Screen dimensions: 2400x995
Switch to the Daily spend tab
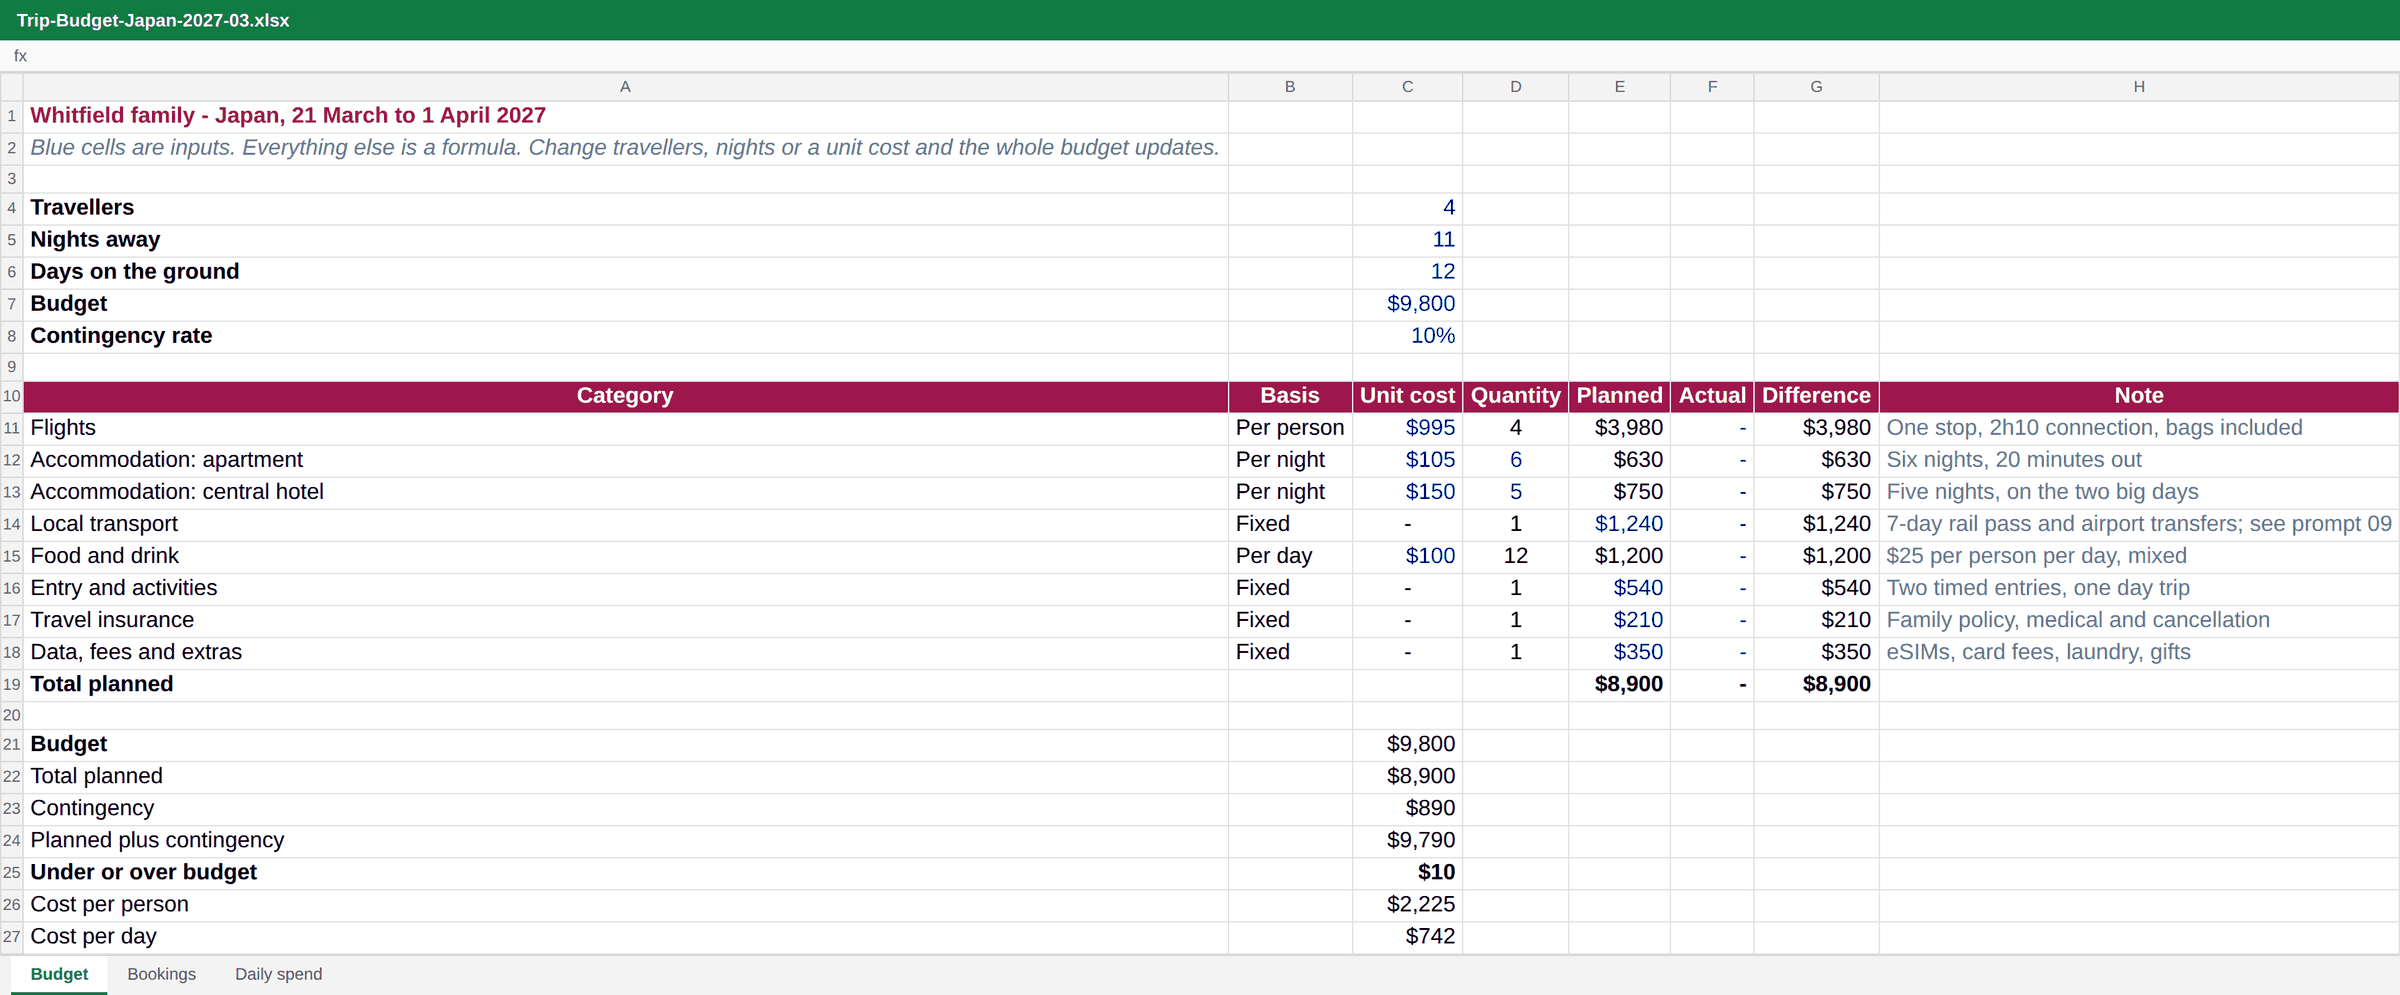click(278, 974)
